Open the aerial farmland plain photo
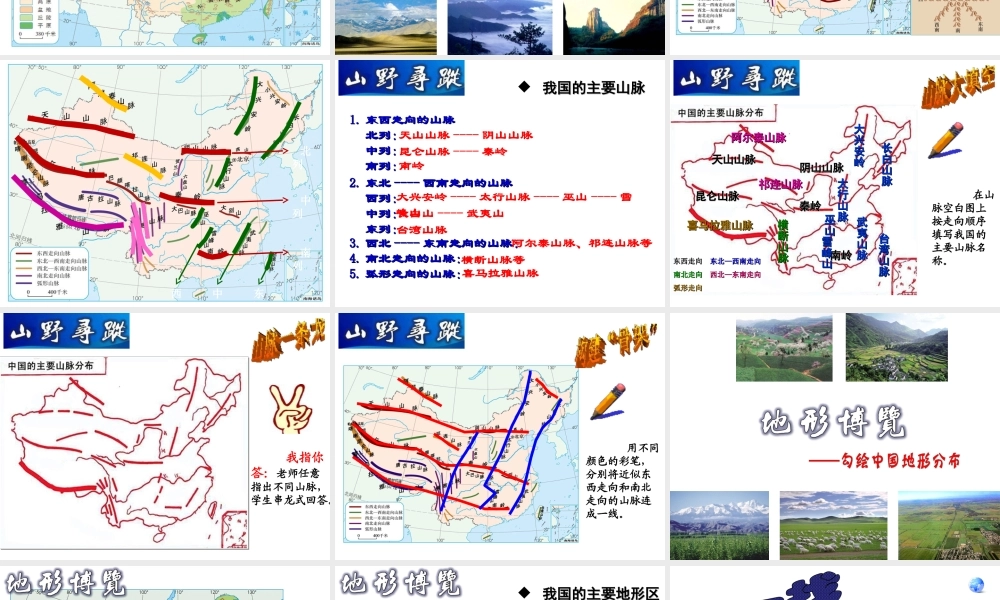The width and height of the screenshot is (1000, 600). pos(949,525)
